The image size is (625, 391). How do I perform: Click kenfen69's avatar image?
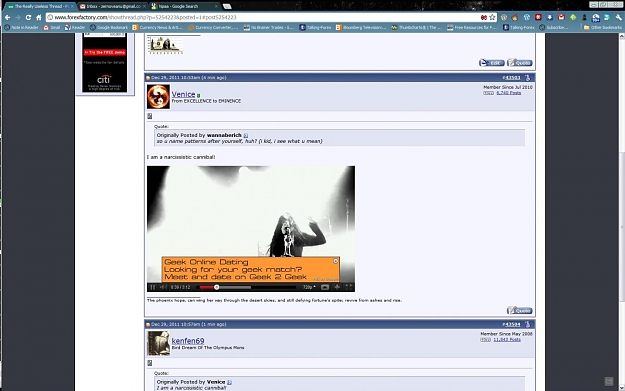[158, 343]
